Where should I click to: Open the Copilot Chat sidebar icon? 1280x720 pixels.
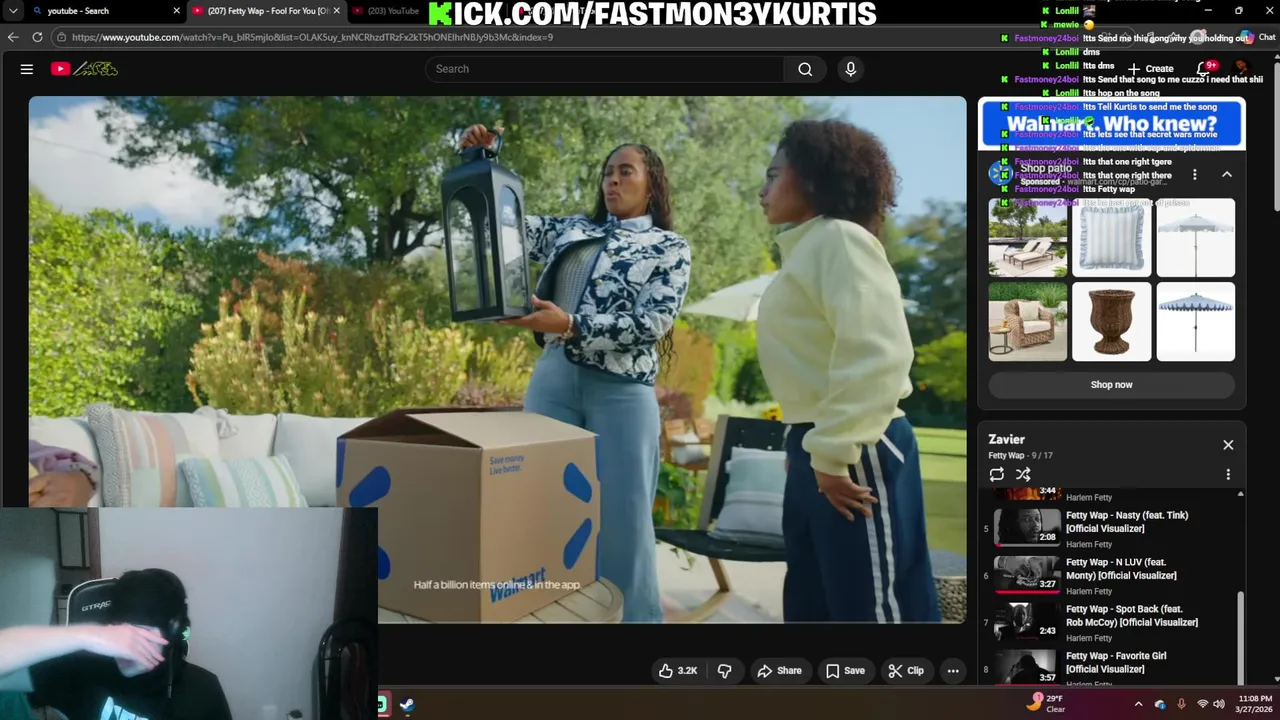point(1258,38)
